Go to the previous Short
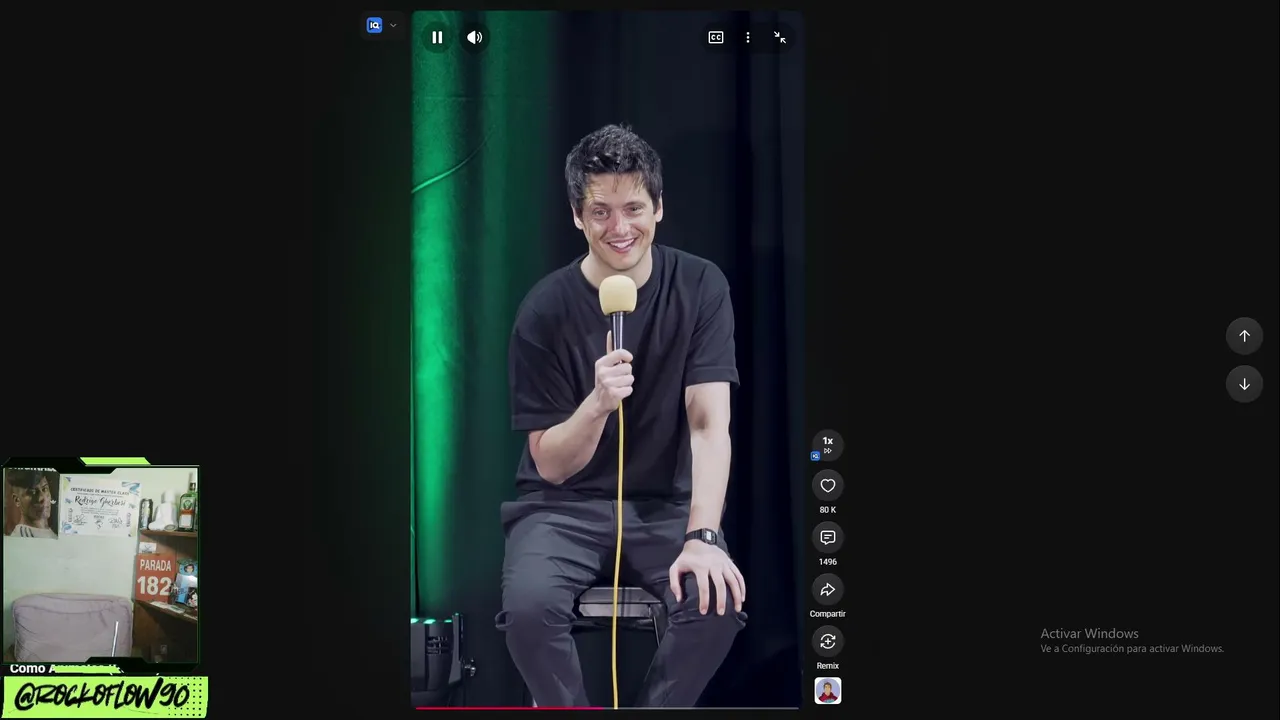1280x720 pixels. (1245, 336)
